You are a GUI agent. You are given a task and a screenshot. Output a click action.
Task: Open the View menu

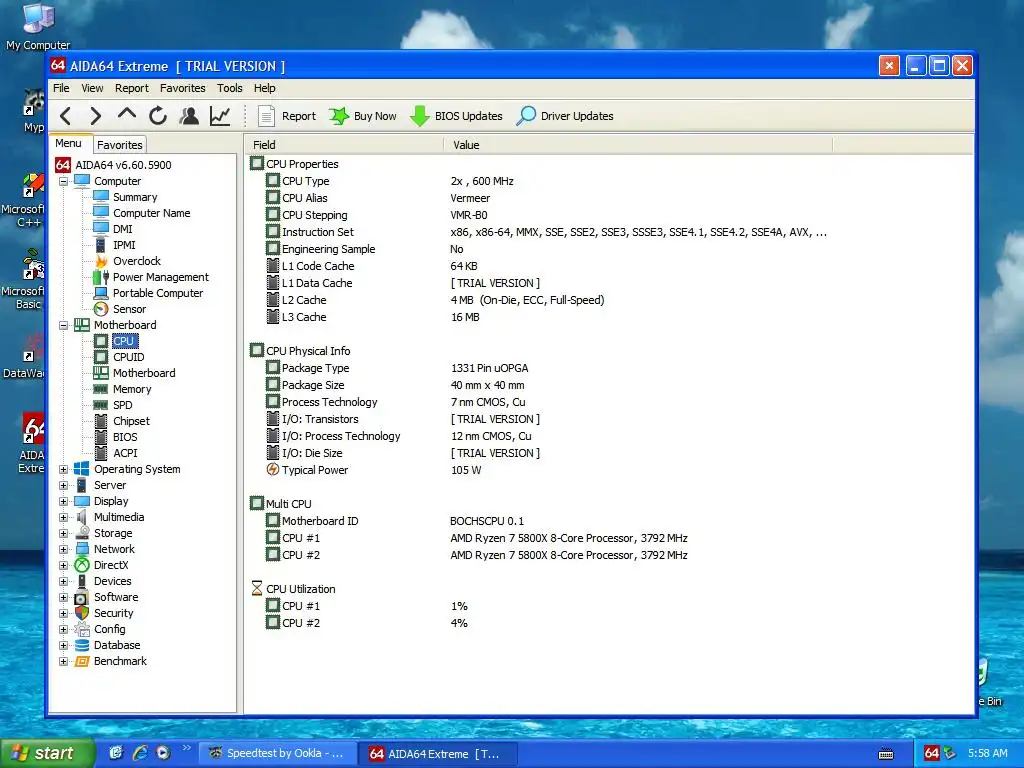(92, 88)
